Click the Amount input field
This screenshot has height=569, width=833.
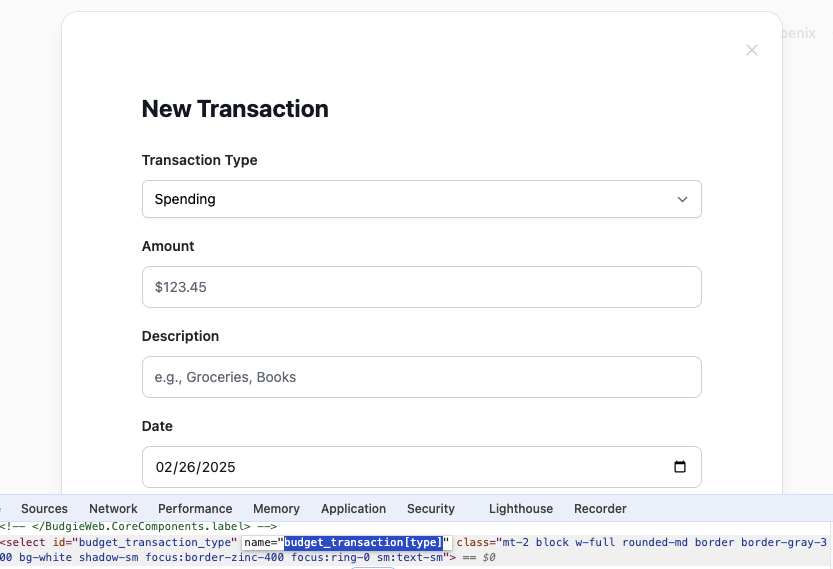click(x=422, y=287)
